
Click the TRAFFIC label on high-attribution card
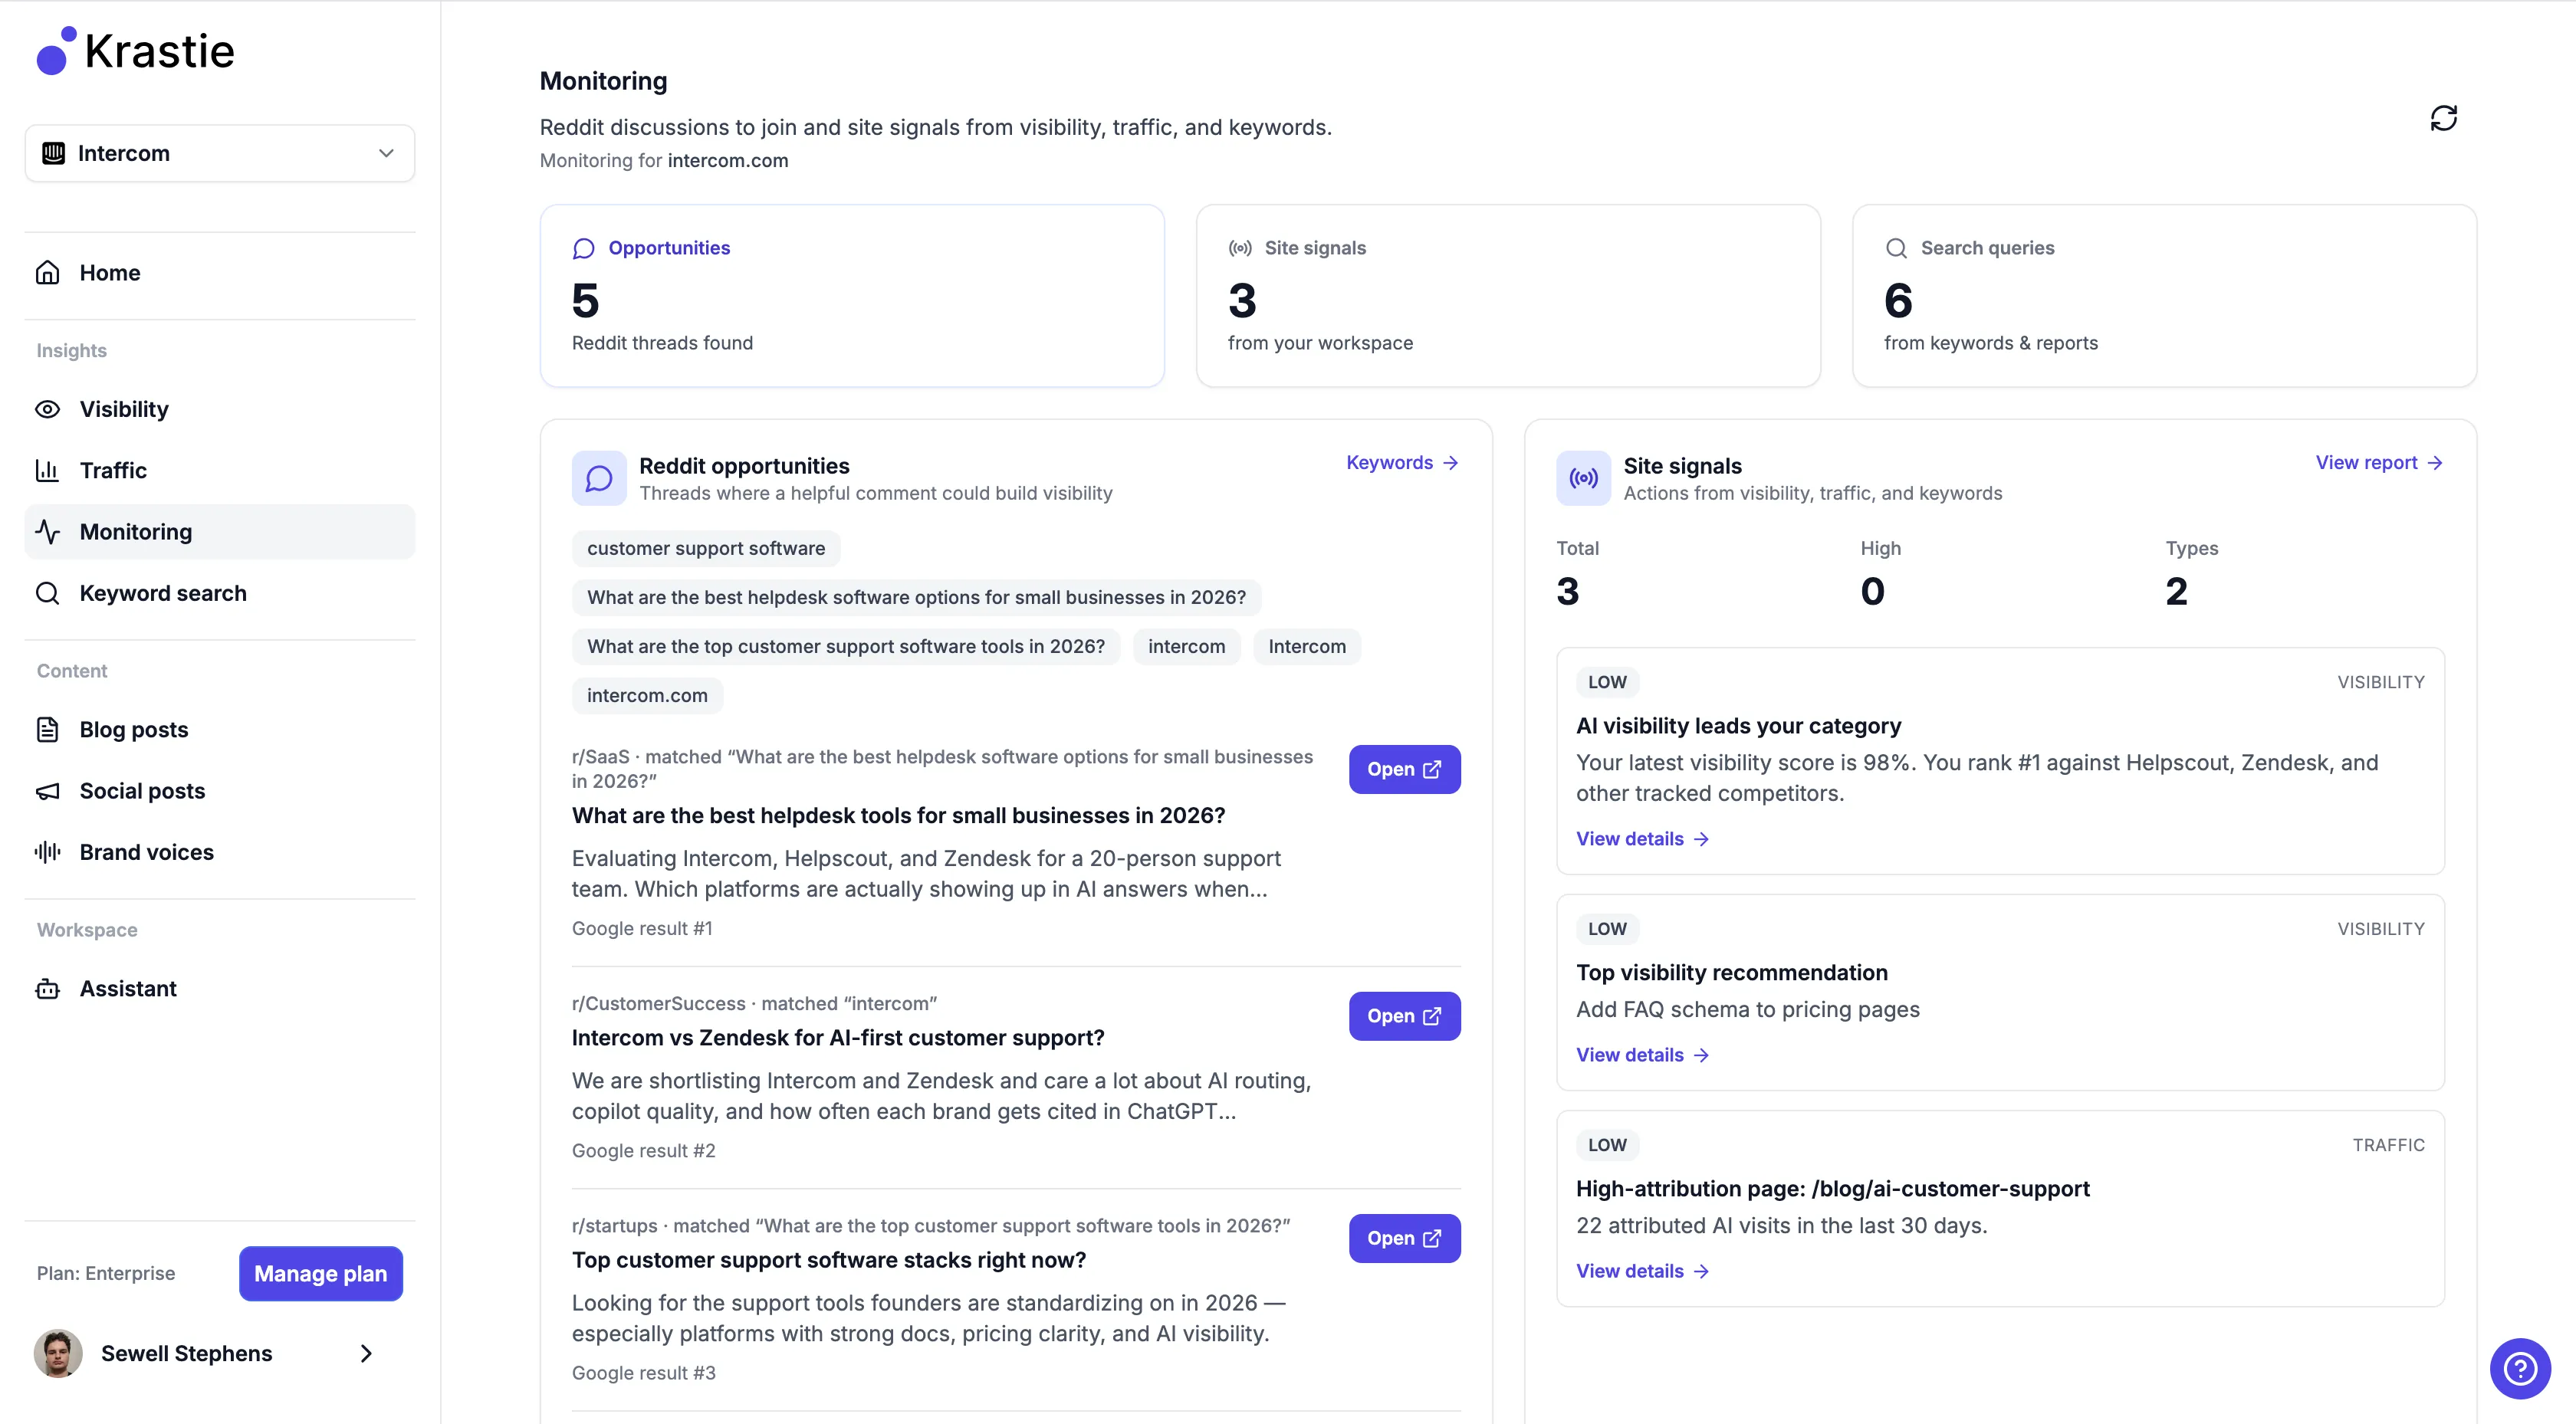coord(2388,1145)
